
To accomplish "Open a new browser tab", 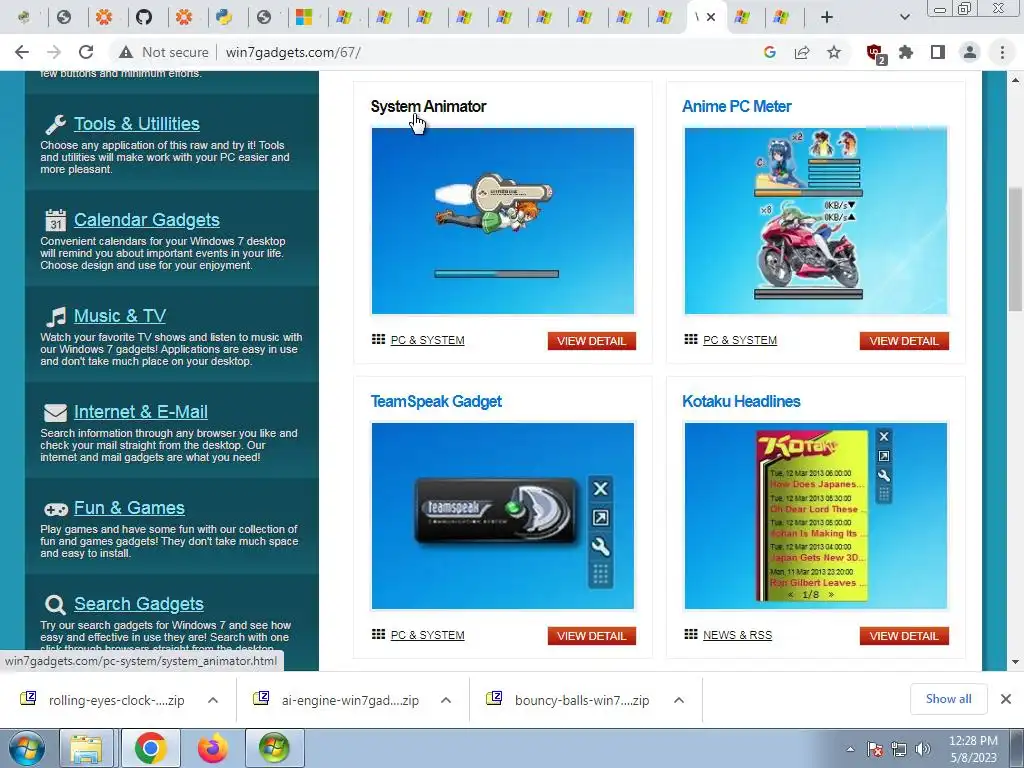I will point(827,17).
